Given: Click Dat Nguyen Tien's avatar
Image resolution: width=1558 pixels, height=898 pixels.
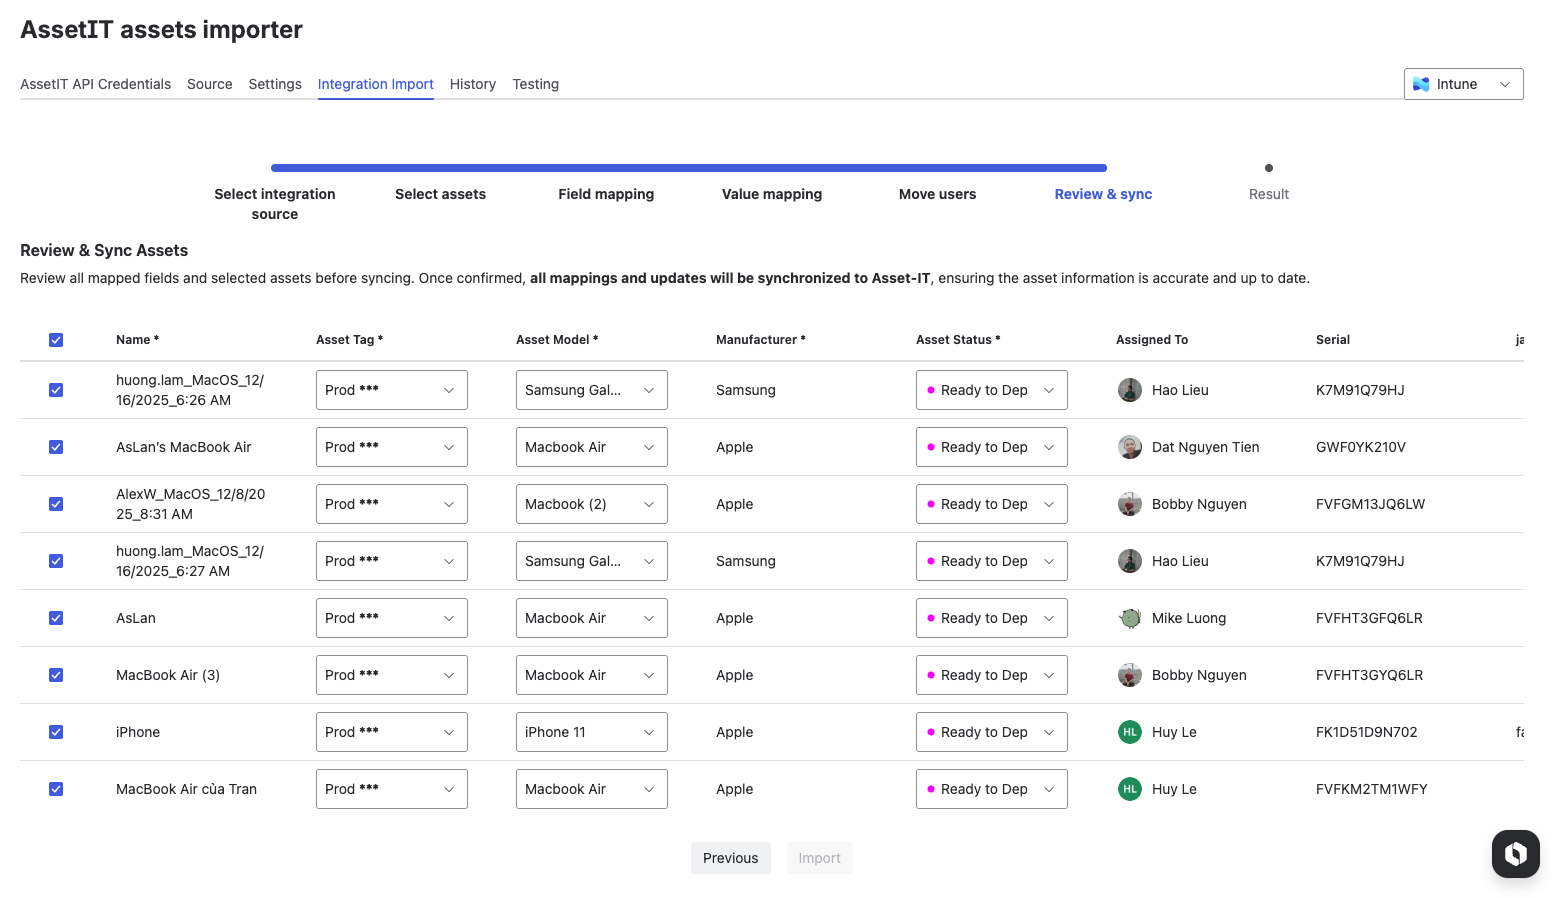Looking at the screenshot, I should click(1130, 447).
